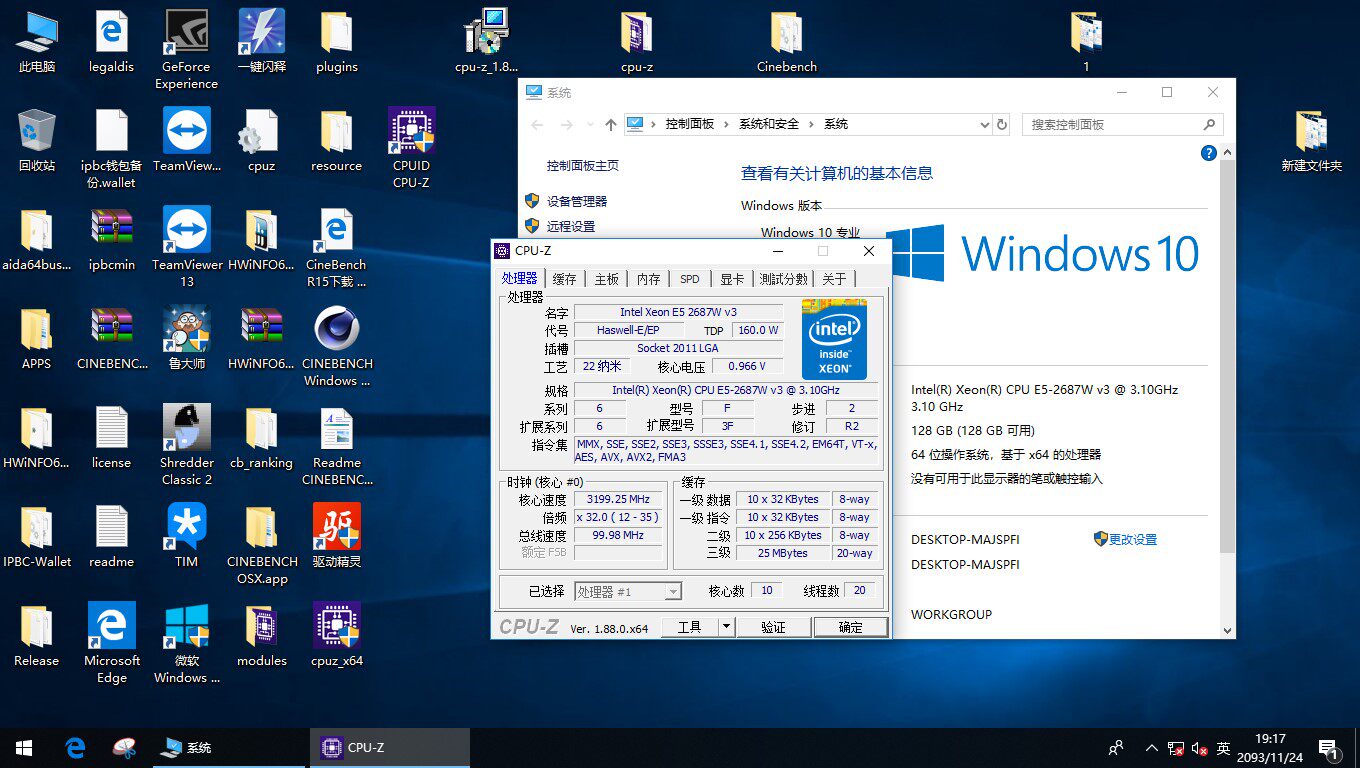This screenshot has width=1360, height=768.
Task: Open CINEBENCH Windows application icon
Action: pos(337,347)
